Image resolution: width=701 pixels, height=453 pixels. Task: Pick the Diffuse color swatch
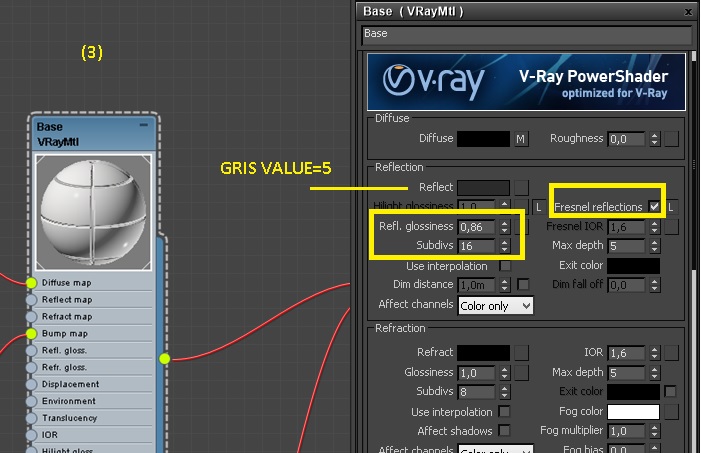pos(483,139)
